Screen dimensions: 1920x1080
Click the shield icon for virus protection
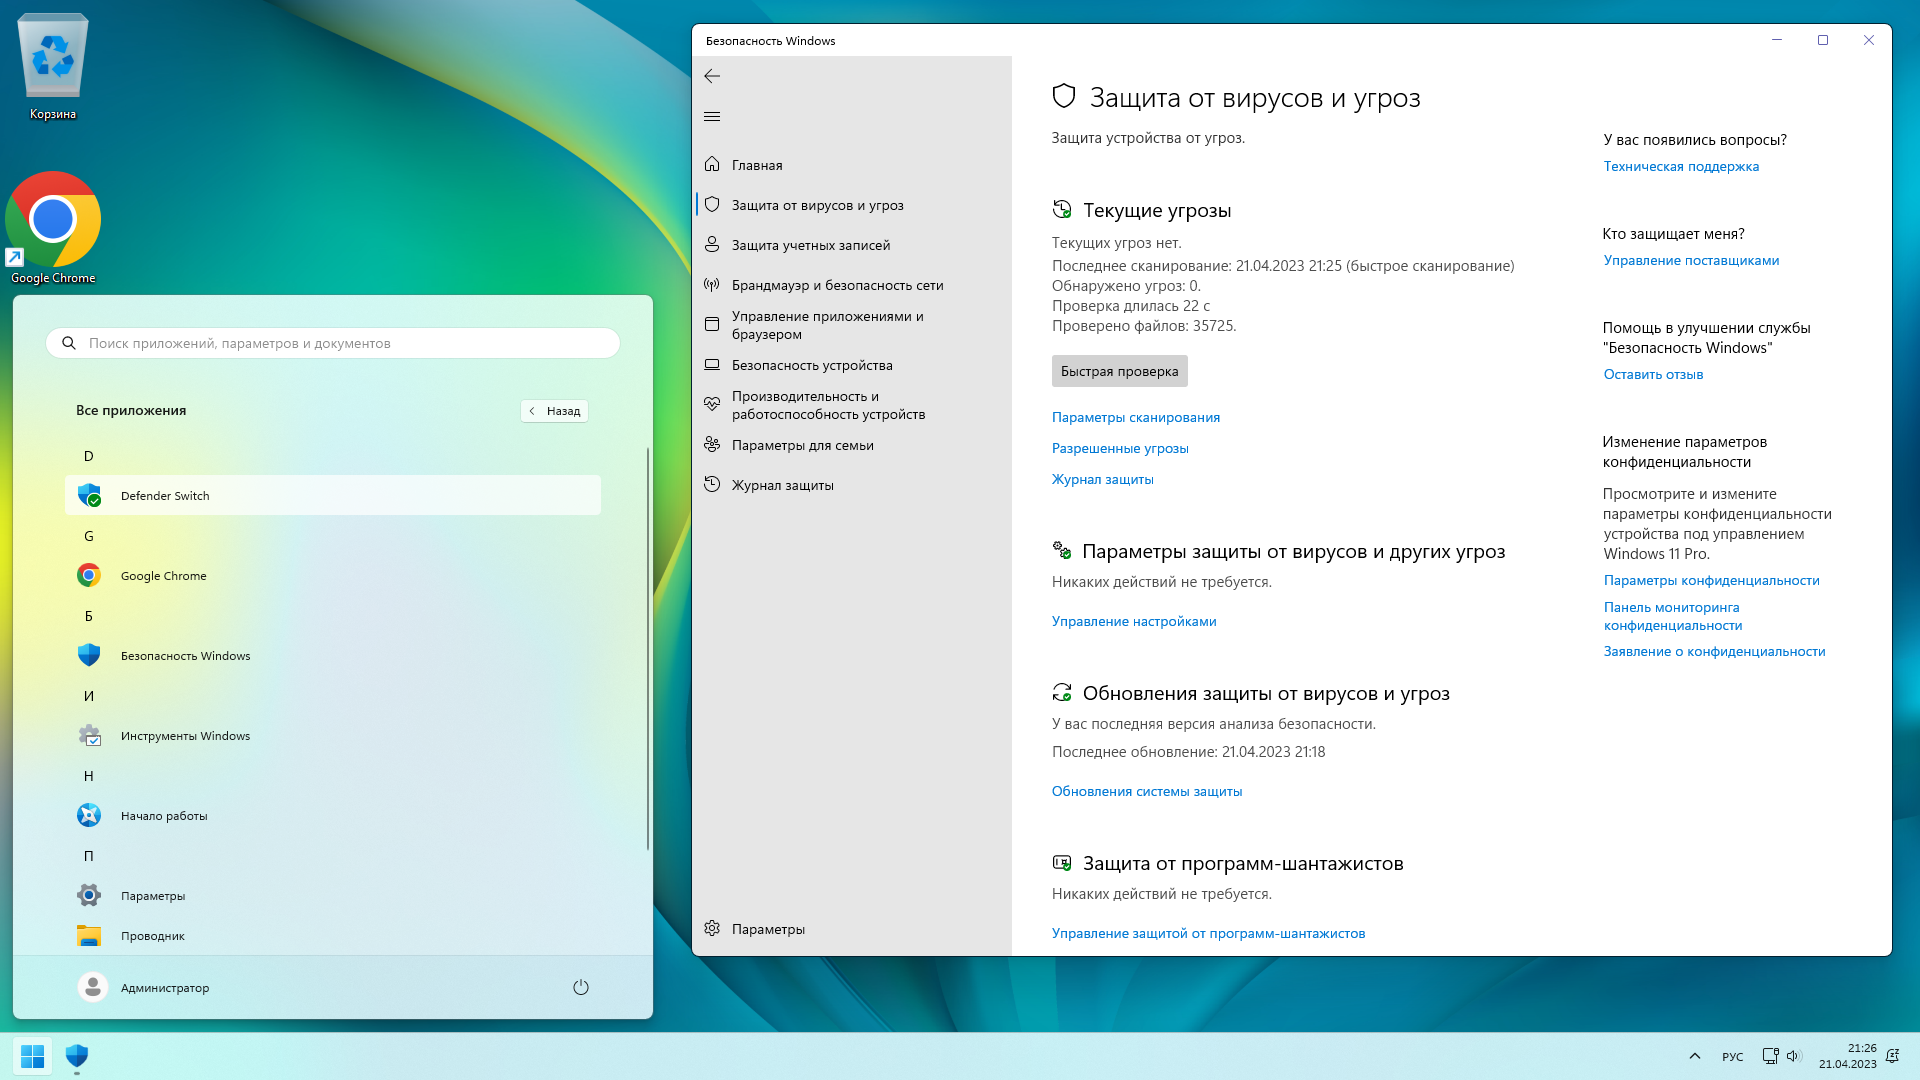[712, 204]
